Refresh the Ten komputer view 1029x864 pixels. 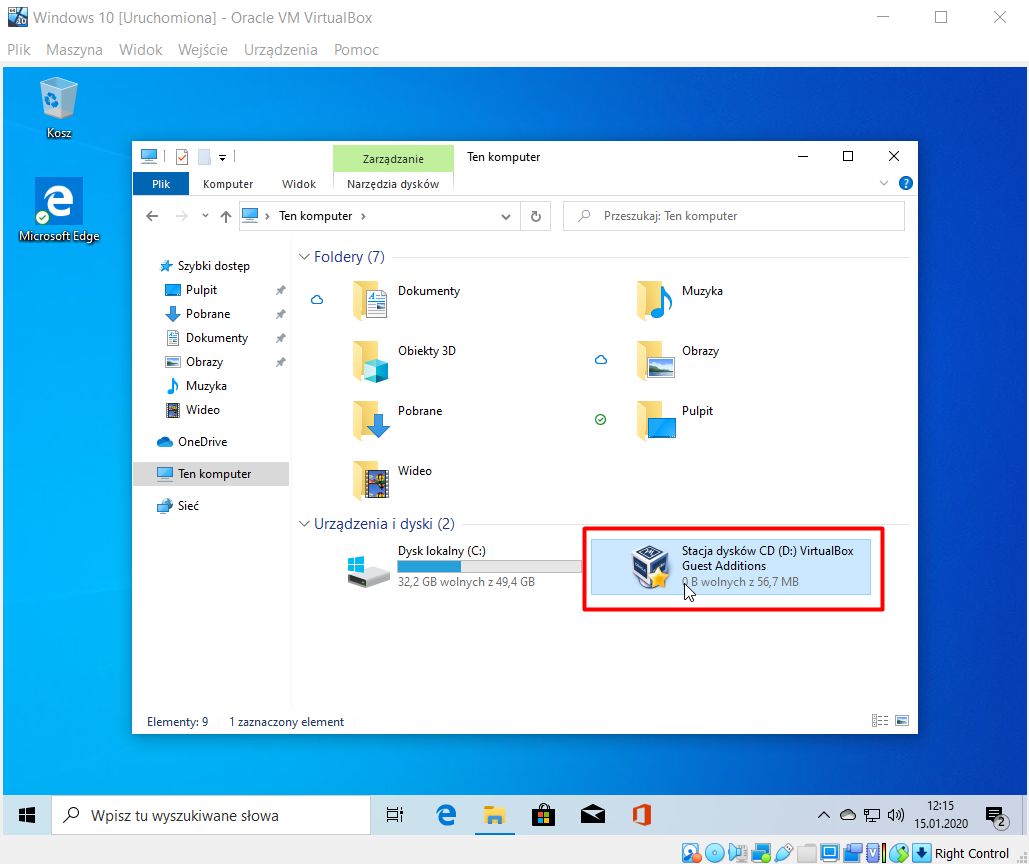click(536, 216)
